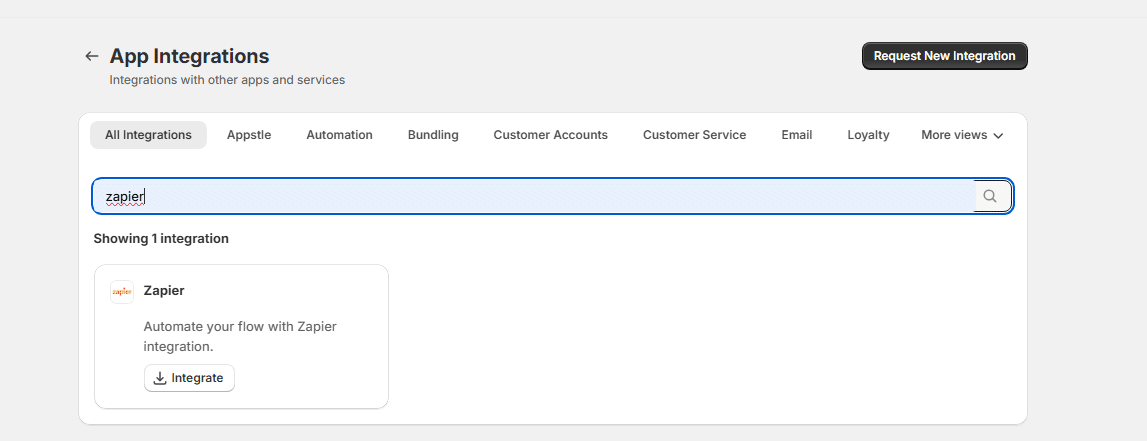Click the Zapier integration title
The image size is (1147, 441).
[x=164, y=290]
